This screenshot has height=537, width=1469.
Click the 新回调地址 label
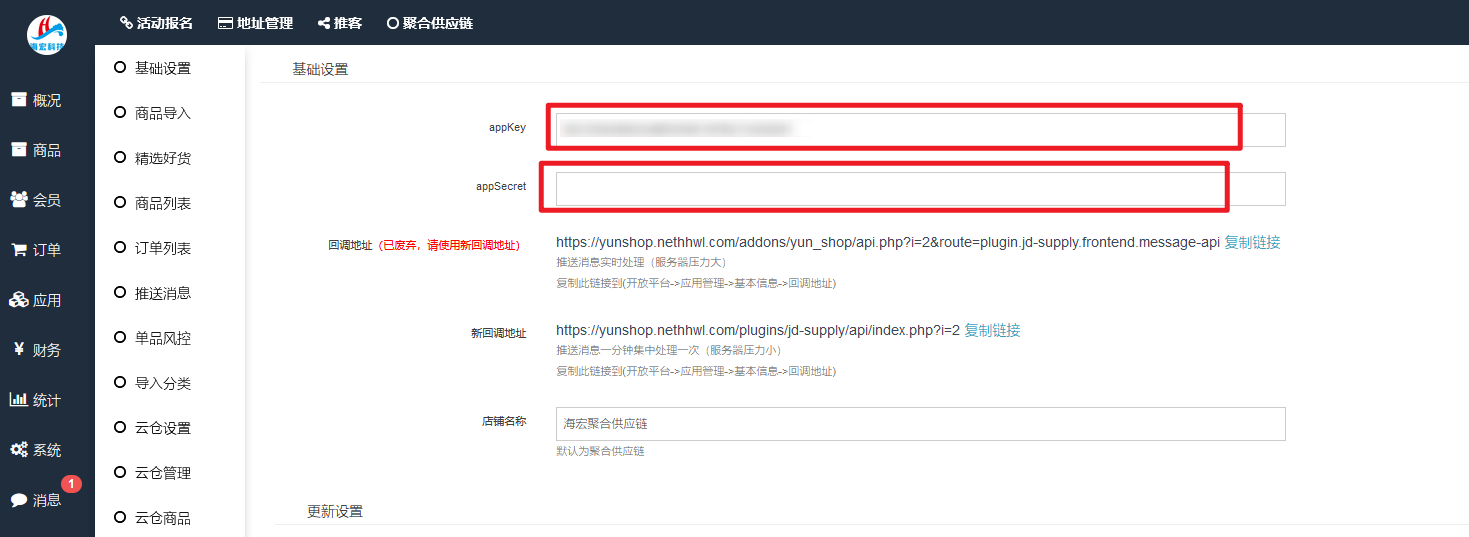pos(498,333)
